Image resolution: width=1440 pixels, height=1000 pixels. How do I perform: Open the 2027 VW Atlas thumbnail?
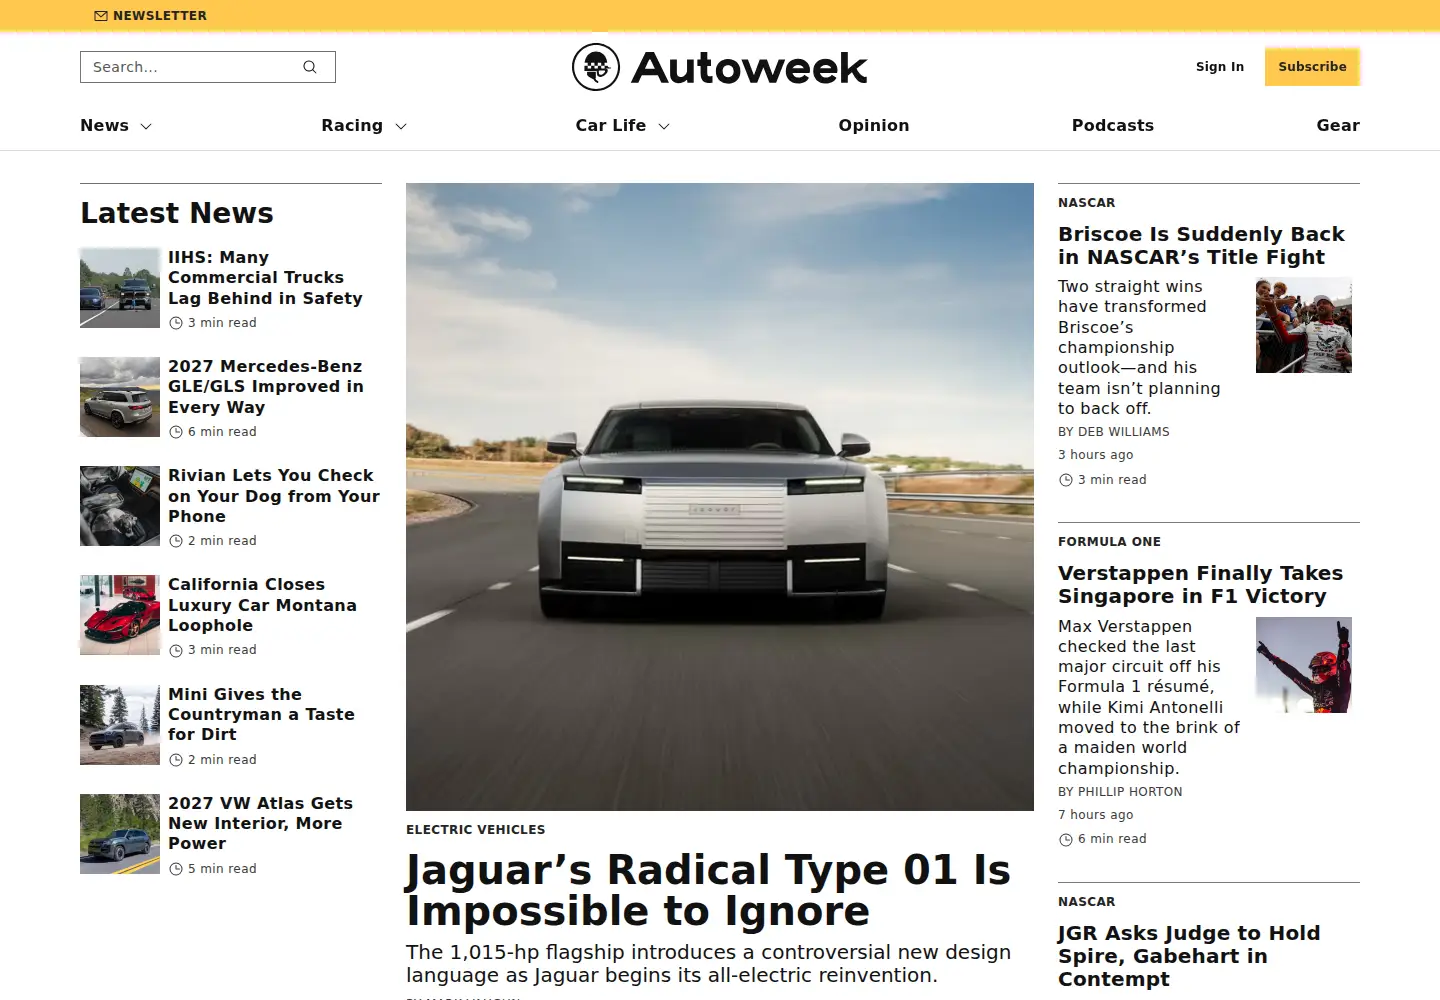coord(120,834)
